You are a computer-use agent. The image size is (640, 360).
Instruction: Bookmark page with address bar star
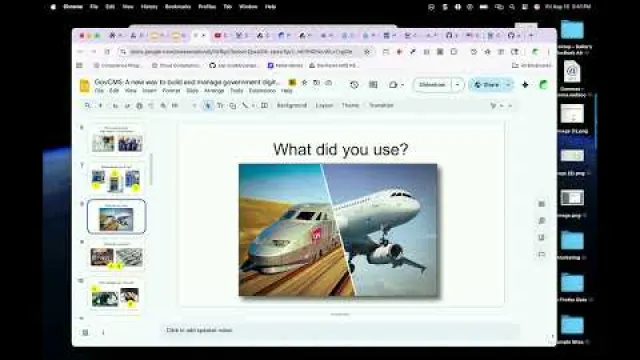367,52
